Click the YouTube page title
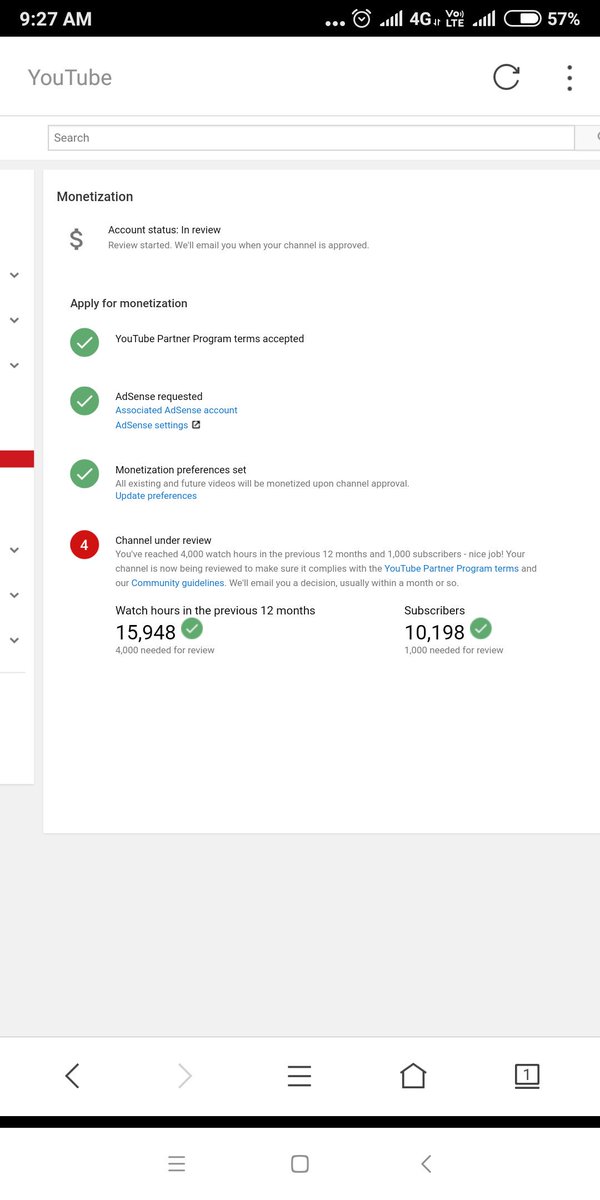Image resolution: width=600 pixels, height=1200 pixels. click(x=70, y=77)
